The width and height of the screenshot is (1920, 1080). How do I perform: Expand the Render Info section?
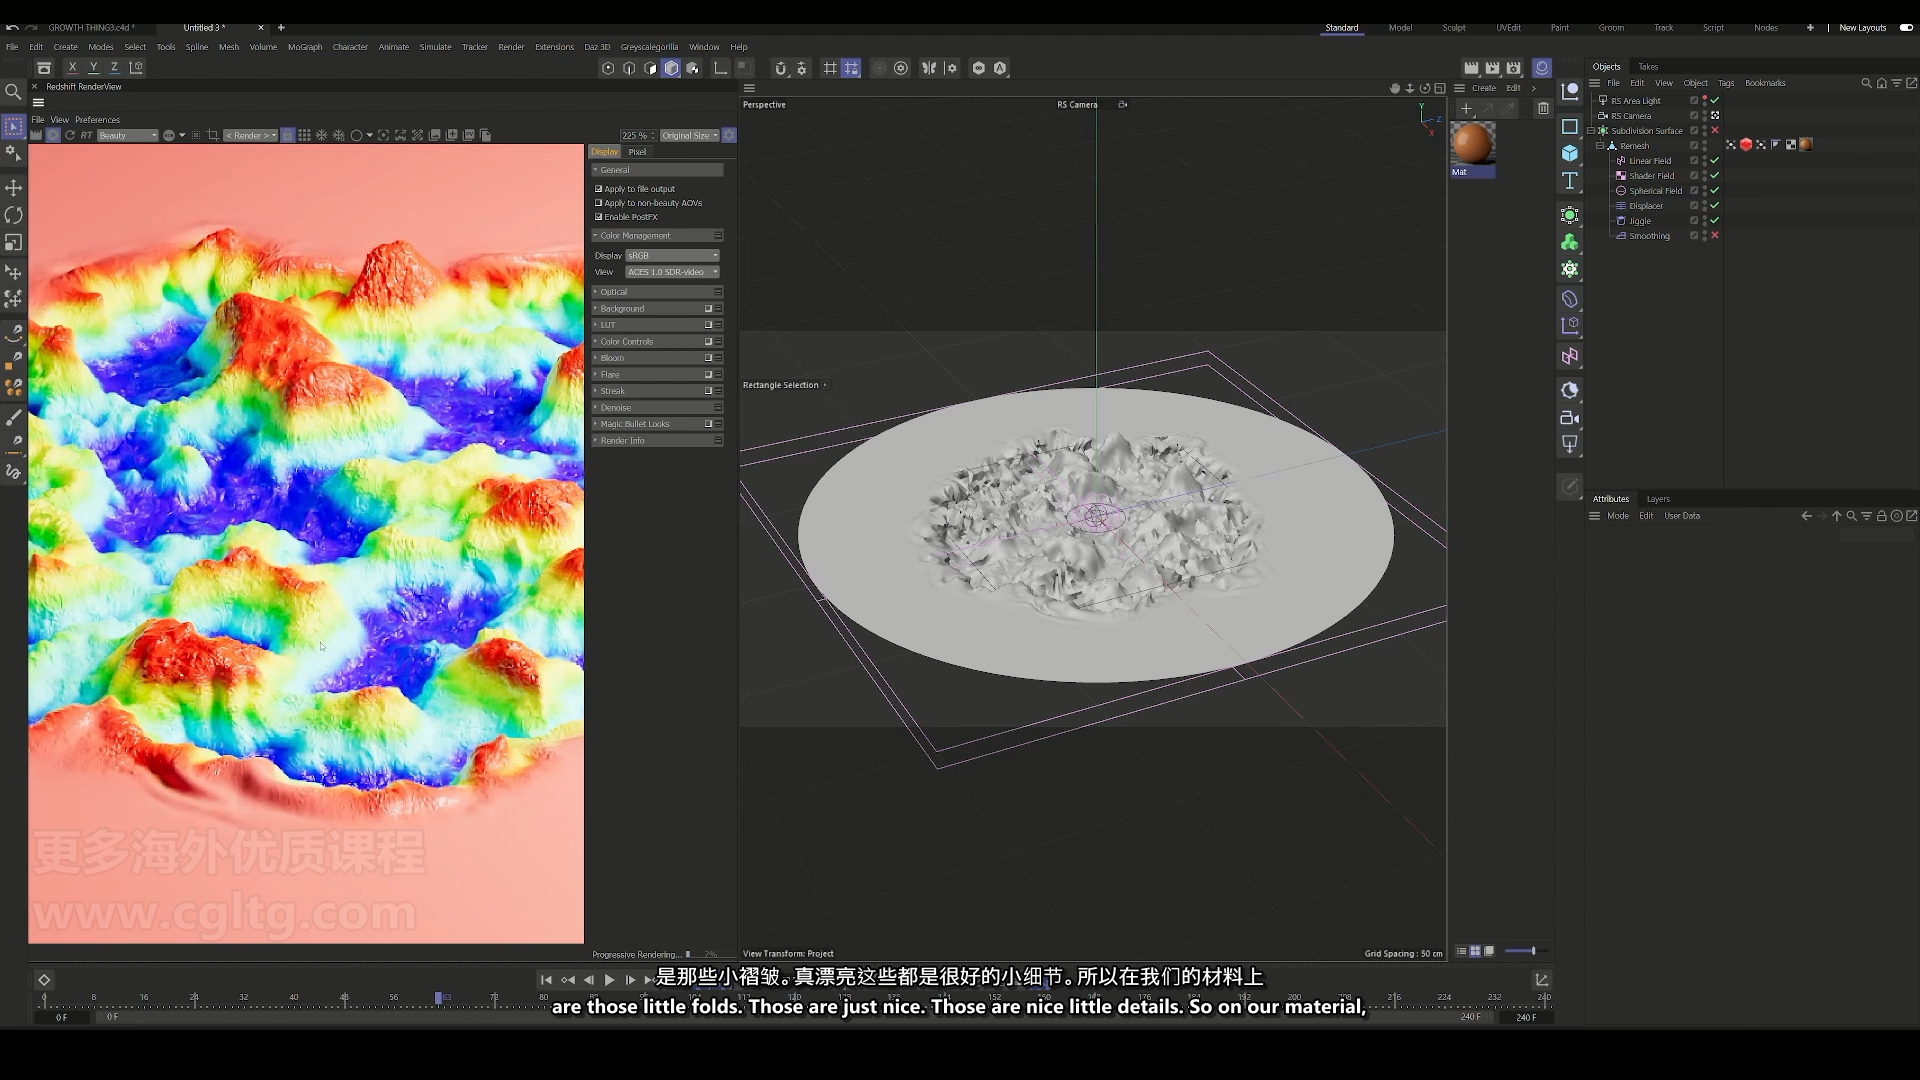pos(657,441)
